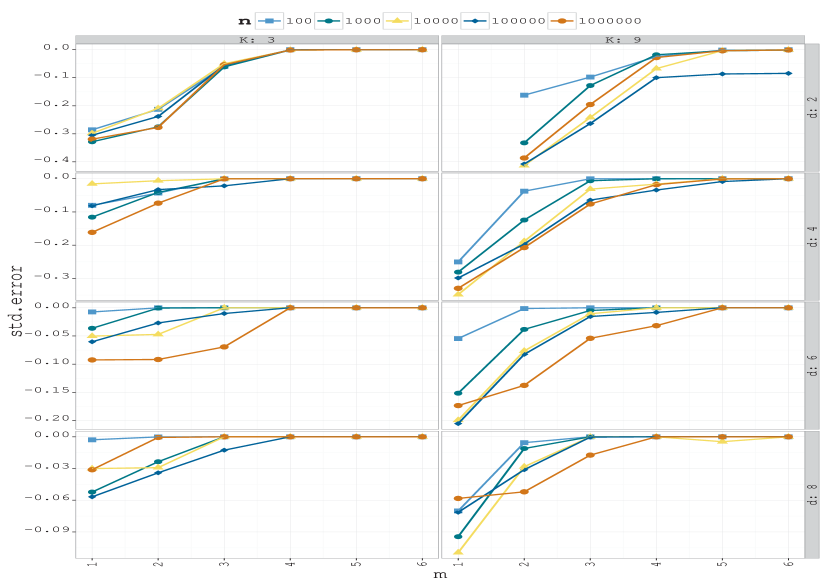This screenshot has height=581, width=830.
Task: Click the "d: 2" row strip label
Action: [813, 107]
